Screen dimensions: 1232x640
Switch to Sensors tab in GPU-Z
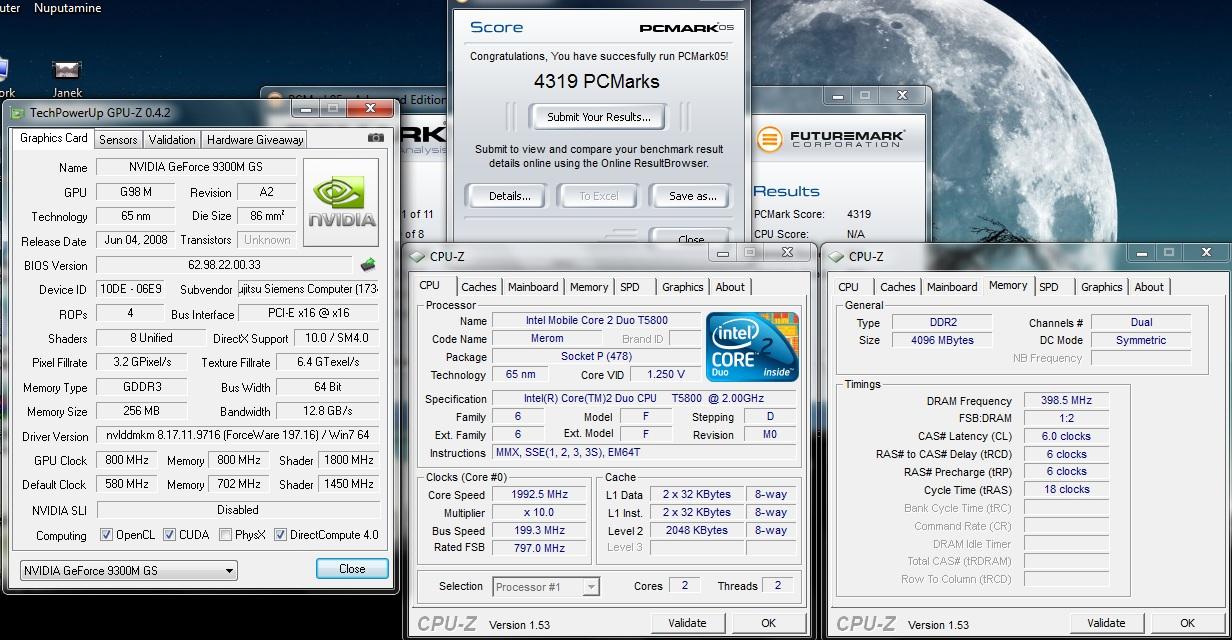118,140
